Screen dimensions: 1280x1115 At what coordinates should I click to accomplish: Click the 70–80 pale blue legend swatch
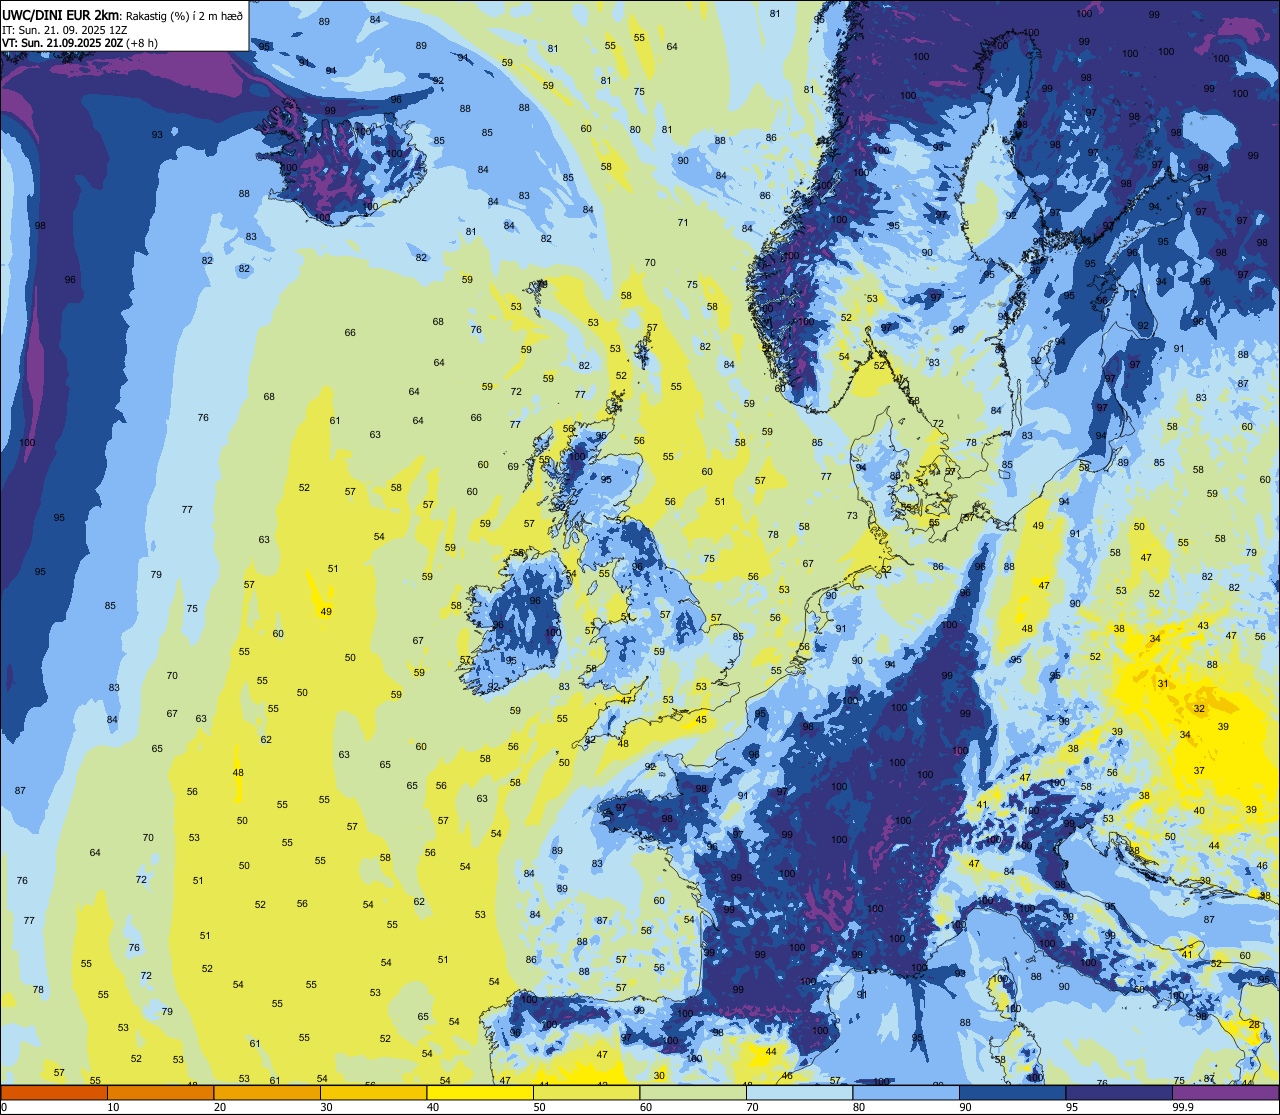799,1092
